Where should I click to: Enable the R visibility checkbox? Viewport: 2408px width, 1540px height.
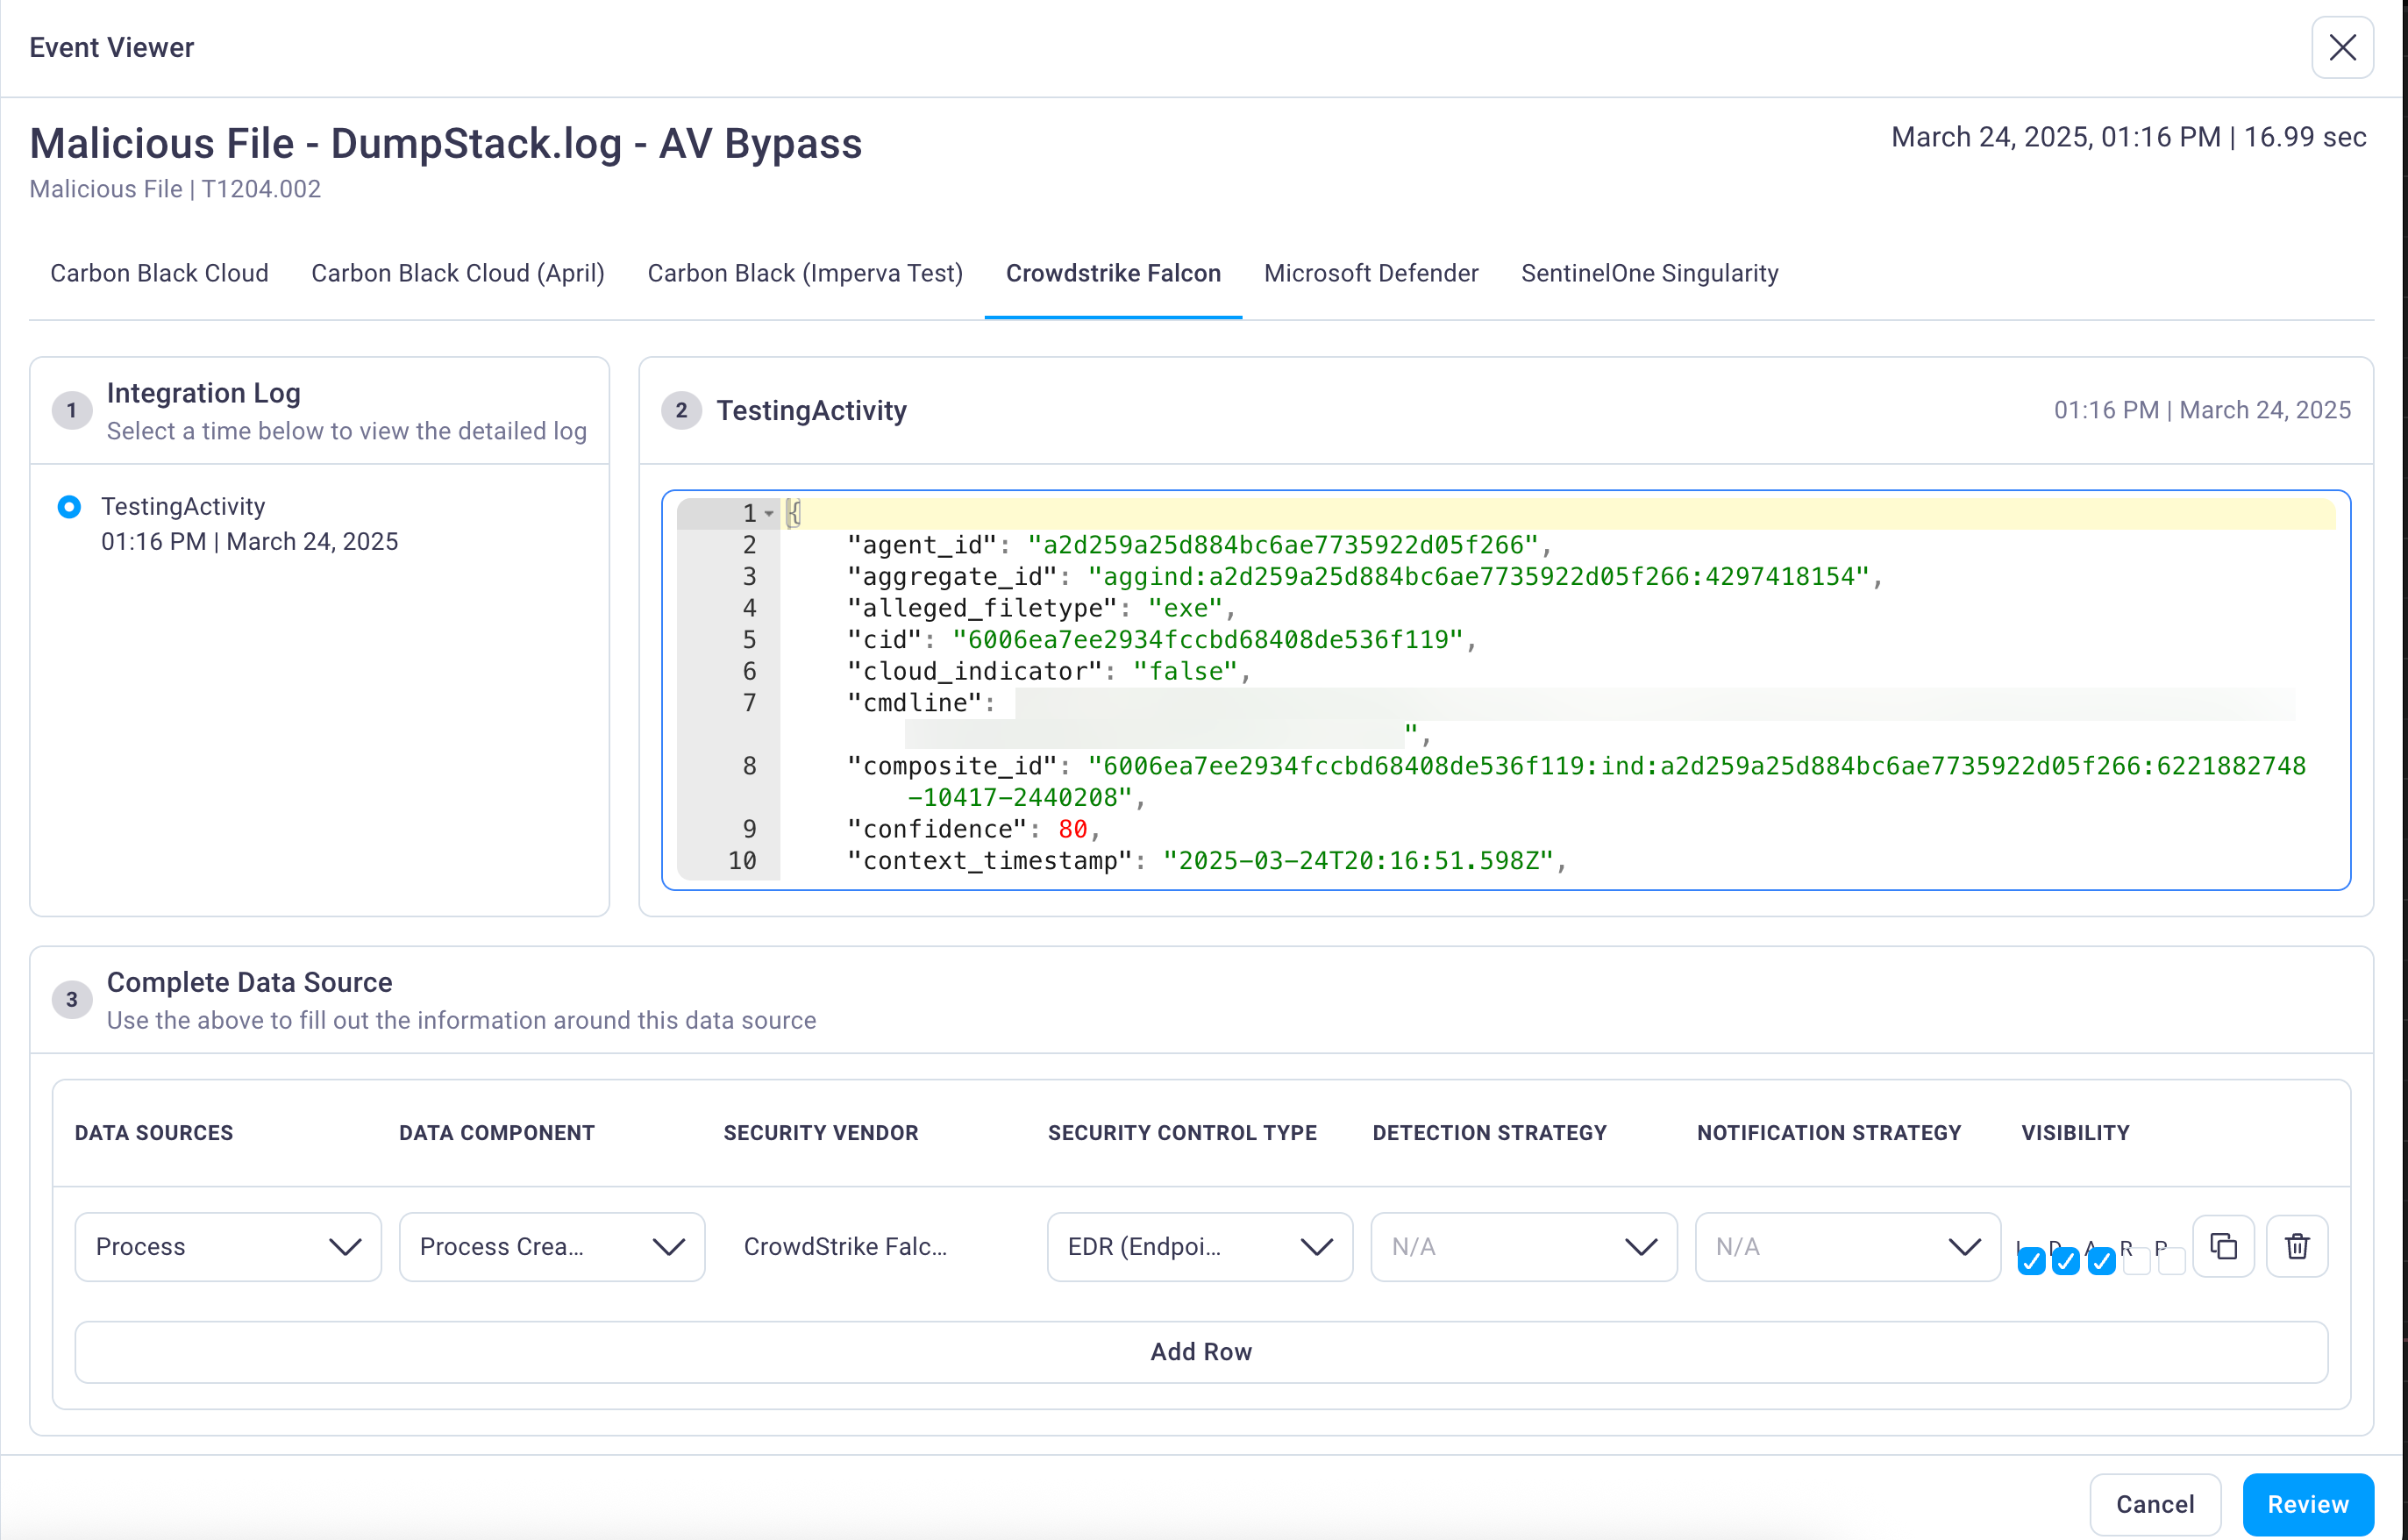pyautogui.click(x=2136, y=1261)
